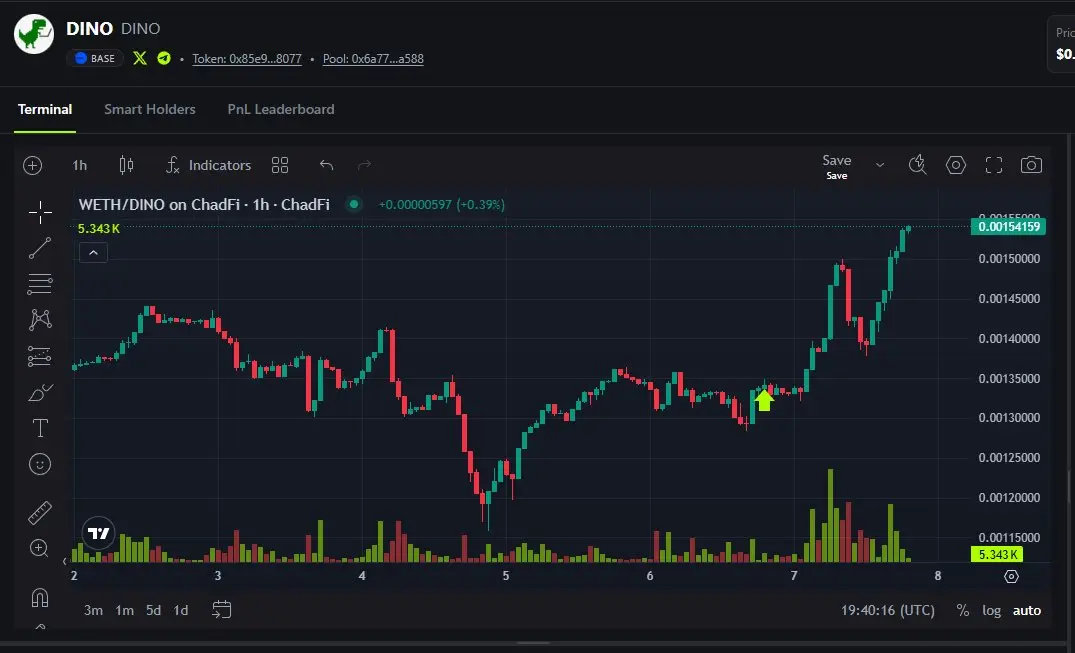Screen dimensions: 1075x653
Task: Activate the ruler measure tool
Action: pyautogui.click(x=40, y=512)
